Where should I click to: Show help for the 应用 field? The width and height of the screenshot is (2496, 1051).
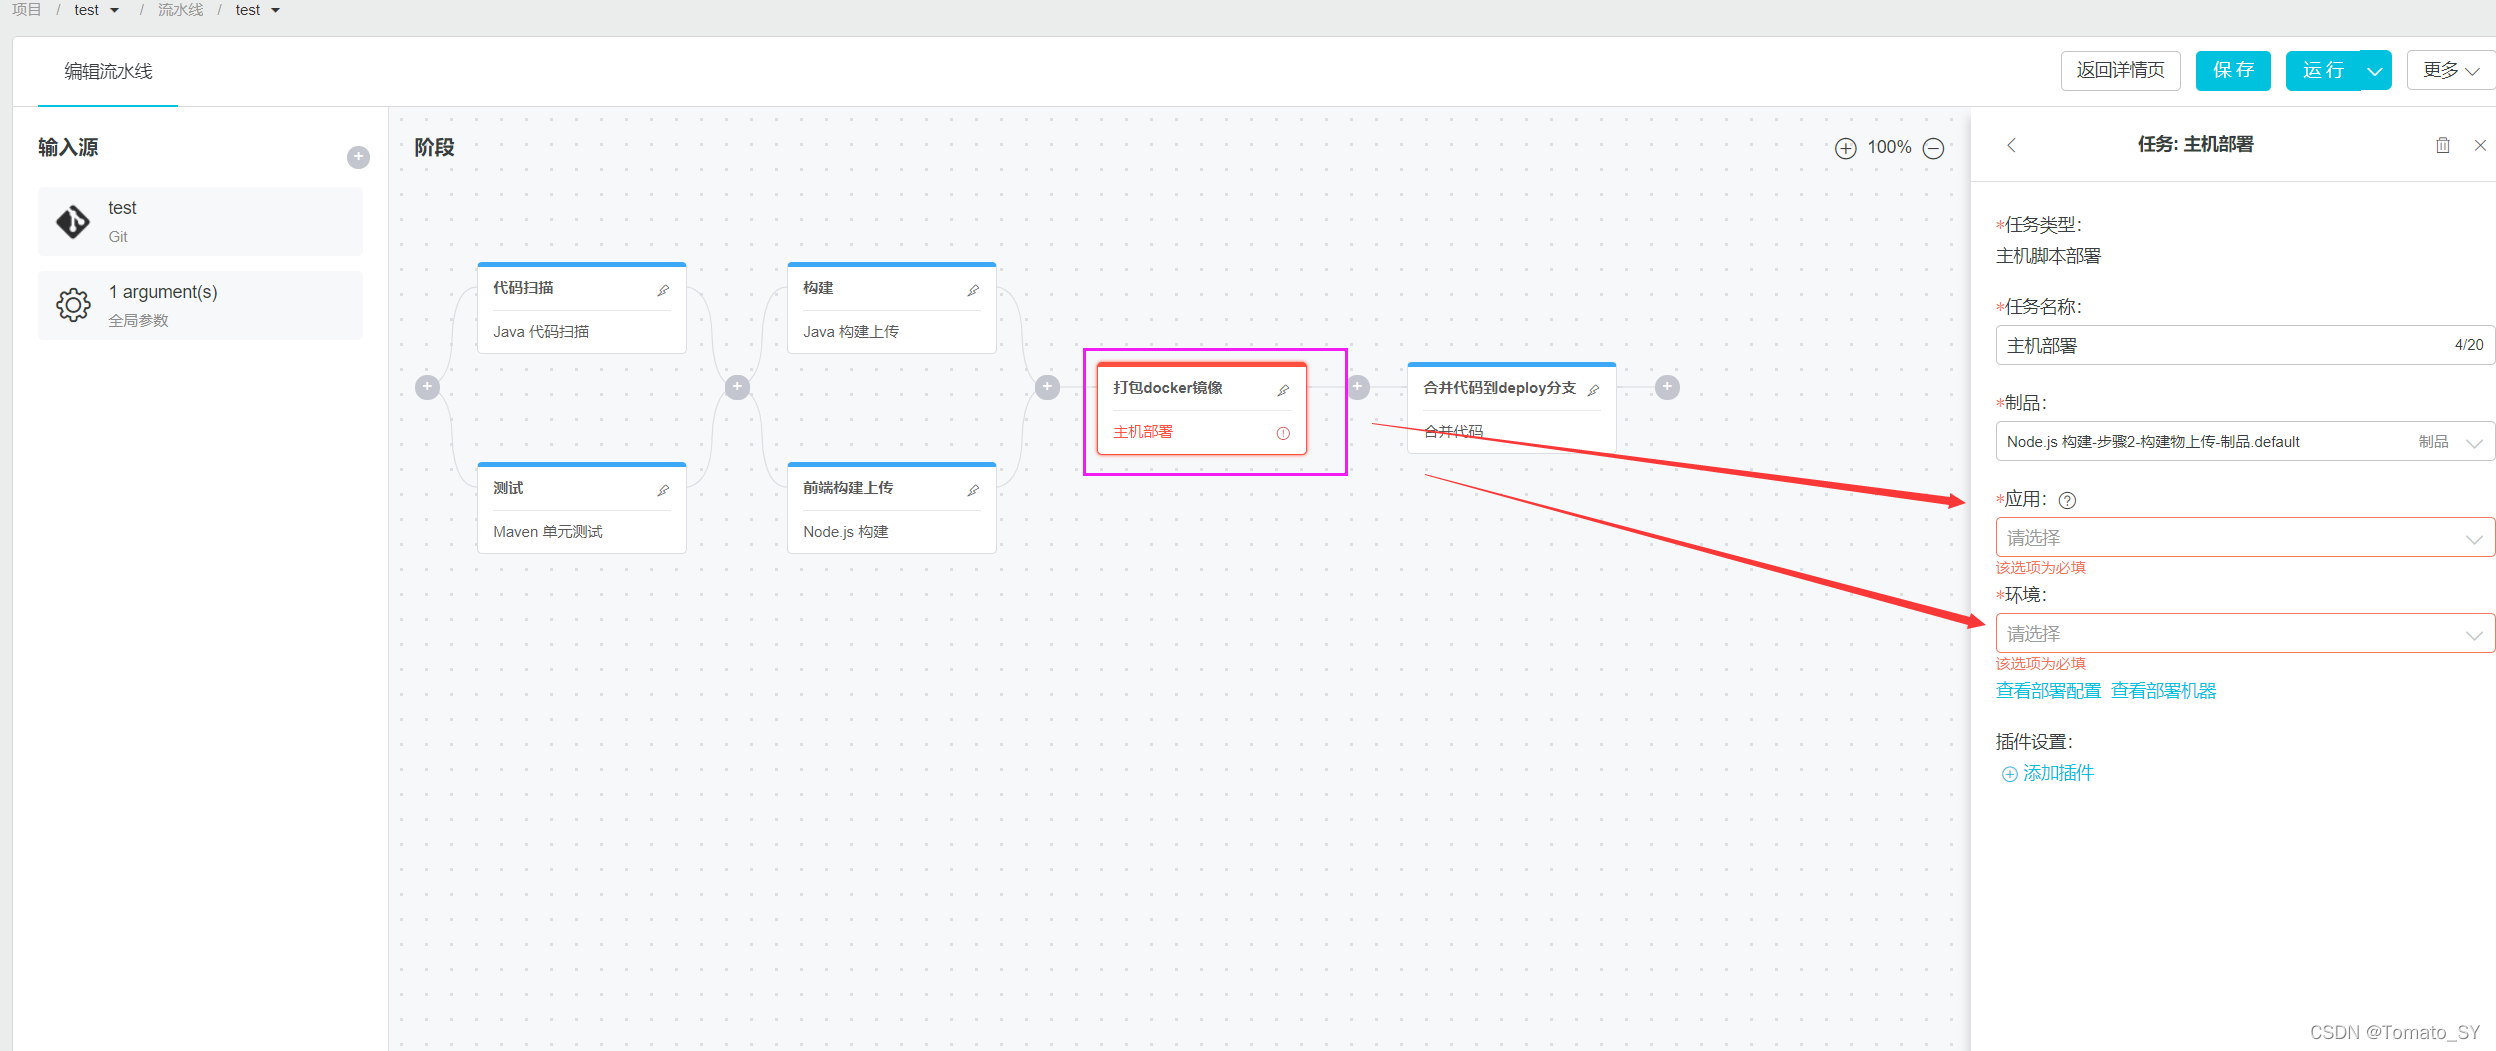(2067, 500)
